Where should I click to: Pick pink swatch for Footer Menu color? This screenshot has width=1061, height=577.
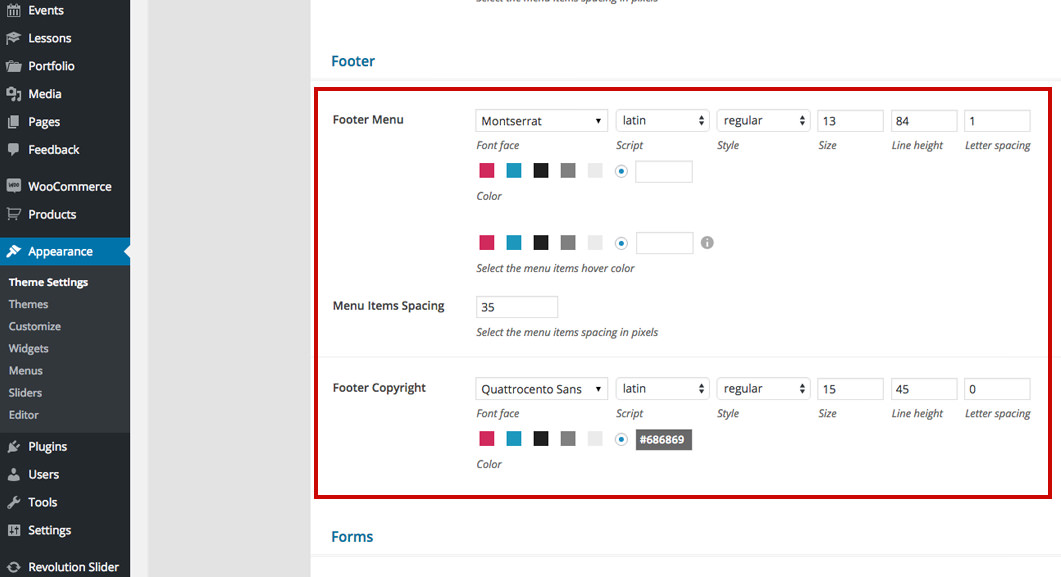[487, 170]
